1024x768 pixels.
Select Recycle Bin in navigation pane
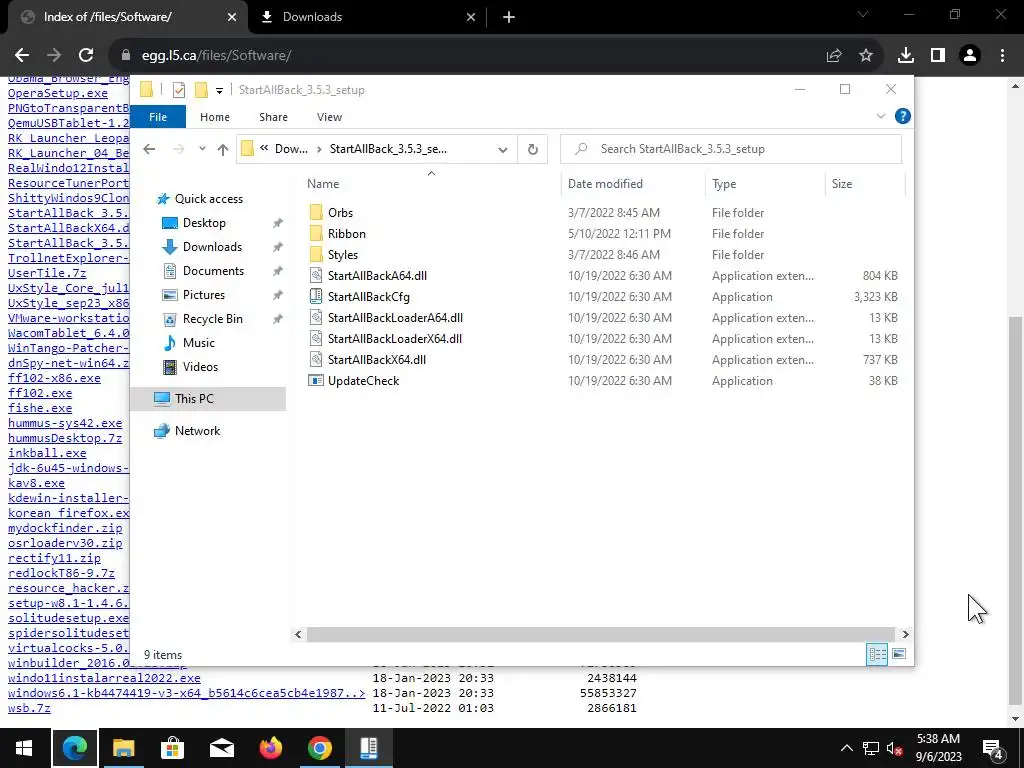(212, 319)
